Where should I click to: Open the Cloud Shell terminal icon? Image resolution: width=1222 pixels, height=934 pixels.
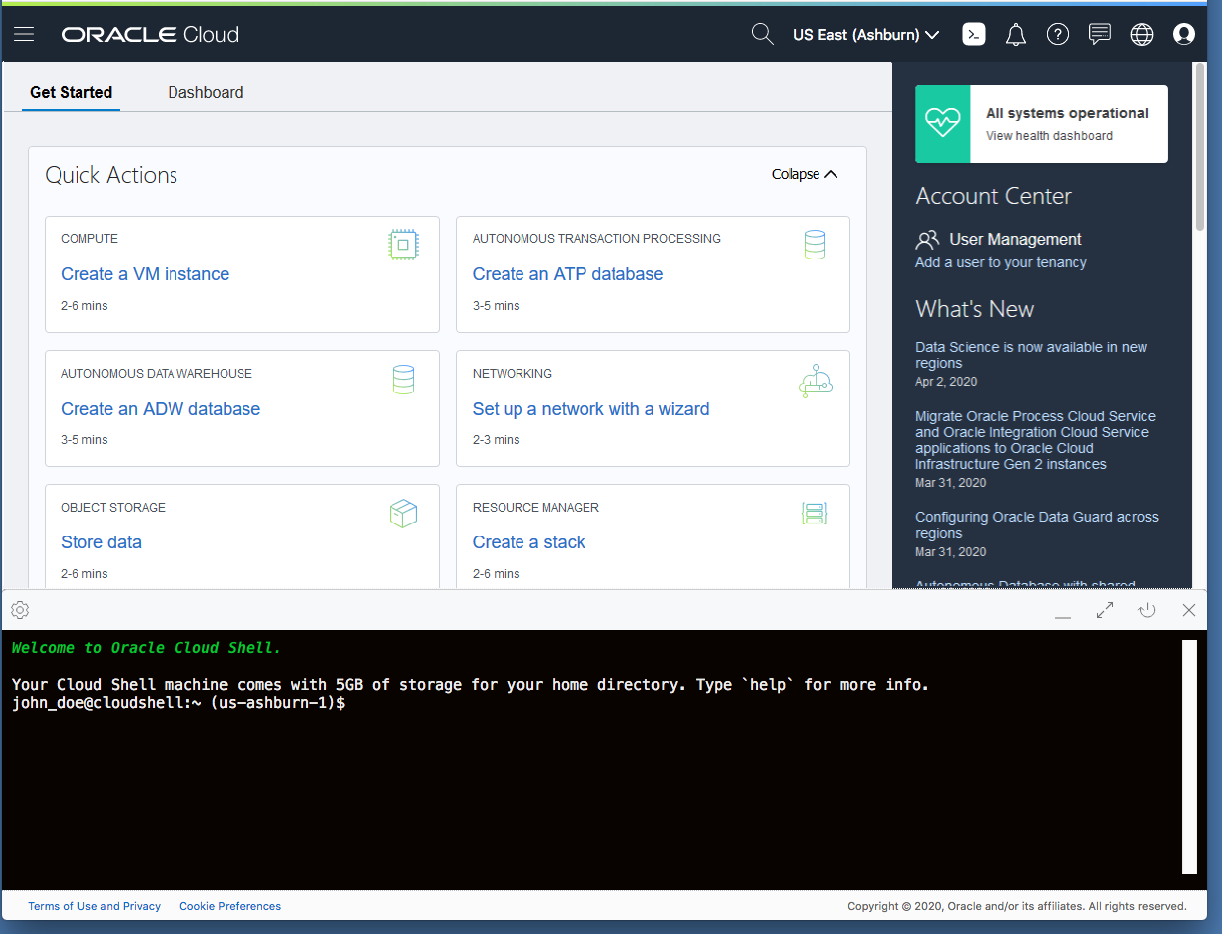(973, 34)
